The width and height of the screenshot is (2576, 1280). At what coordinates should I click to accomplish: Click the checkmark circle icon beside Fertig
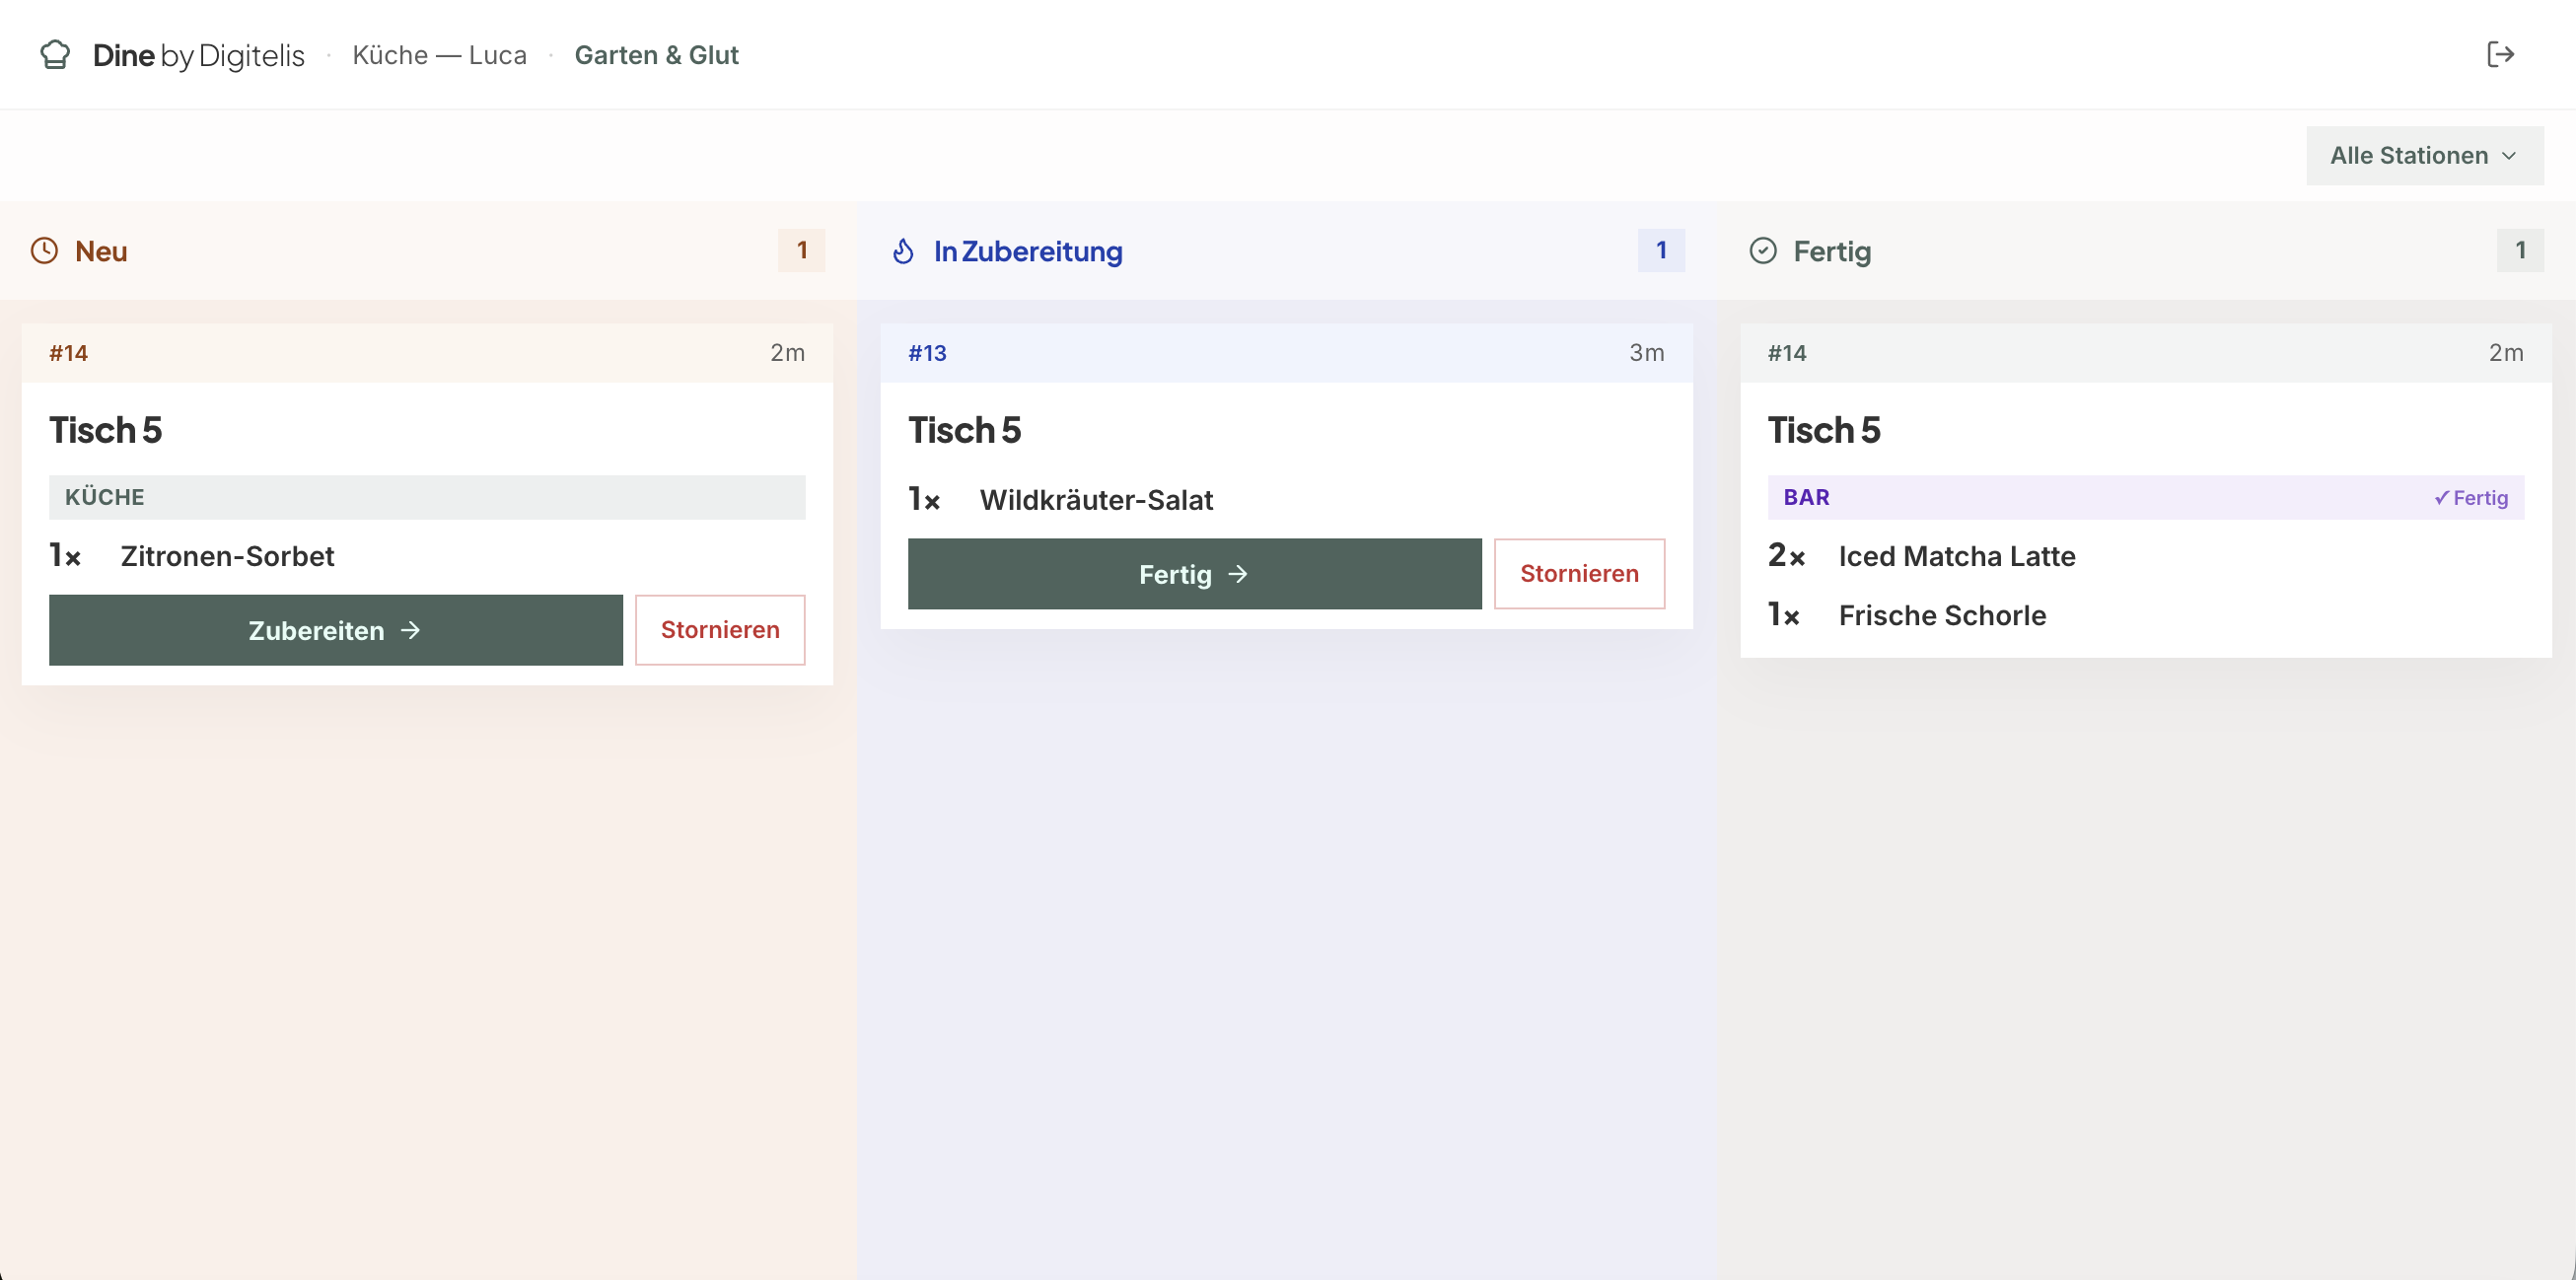tap(1763, 251)
